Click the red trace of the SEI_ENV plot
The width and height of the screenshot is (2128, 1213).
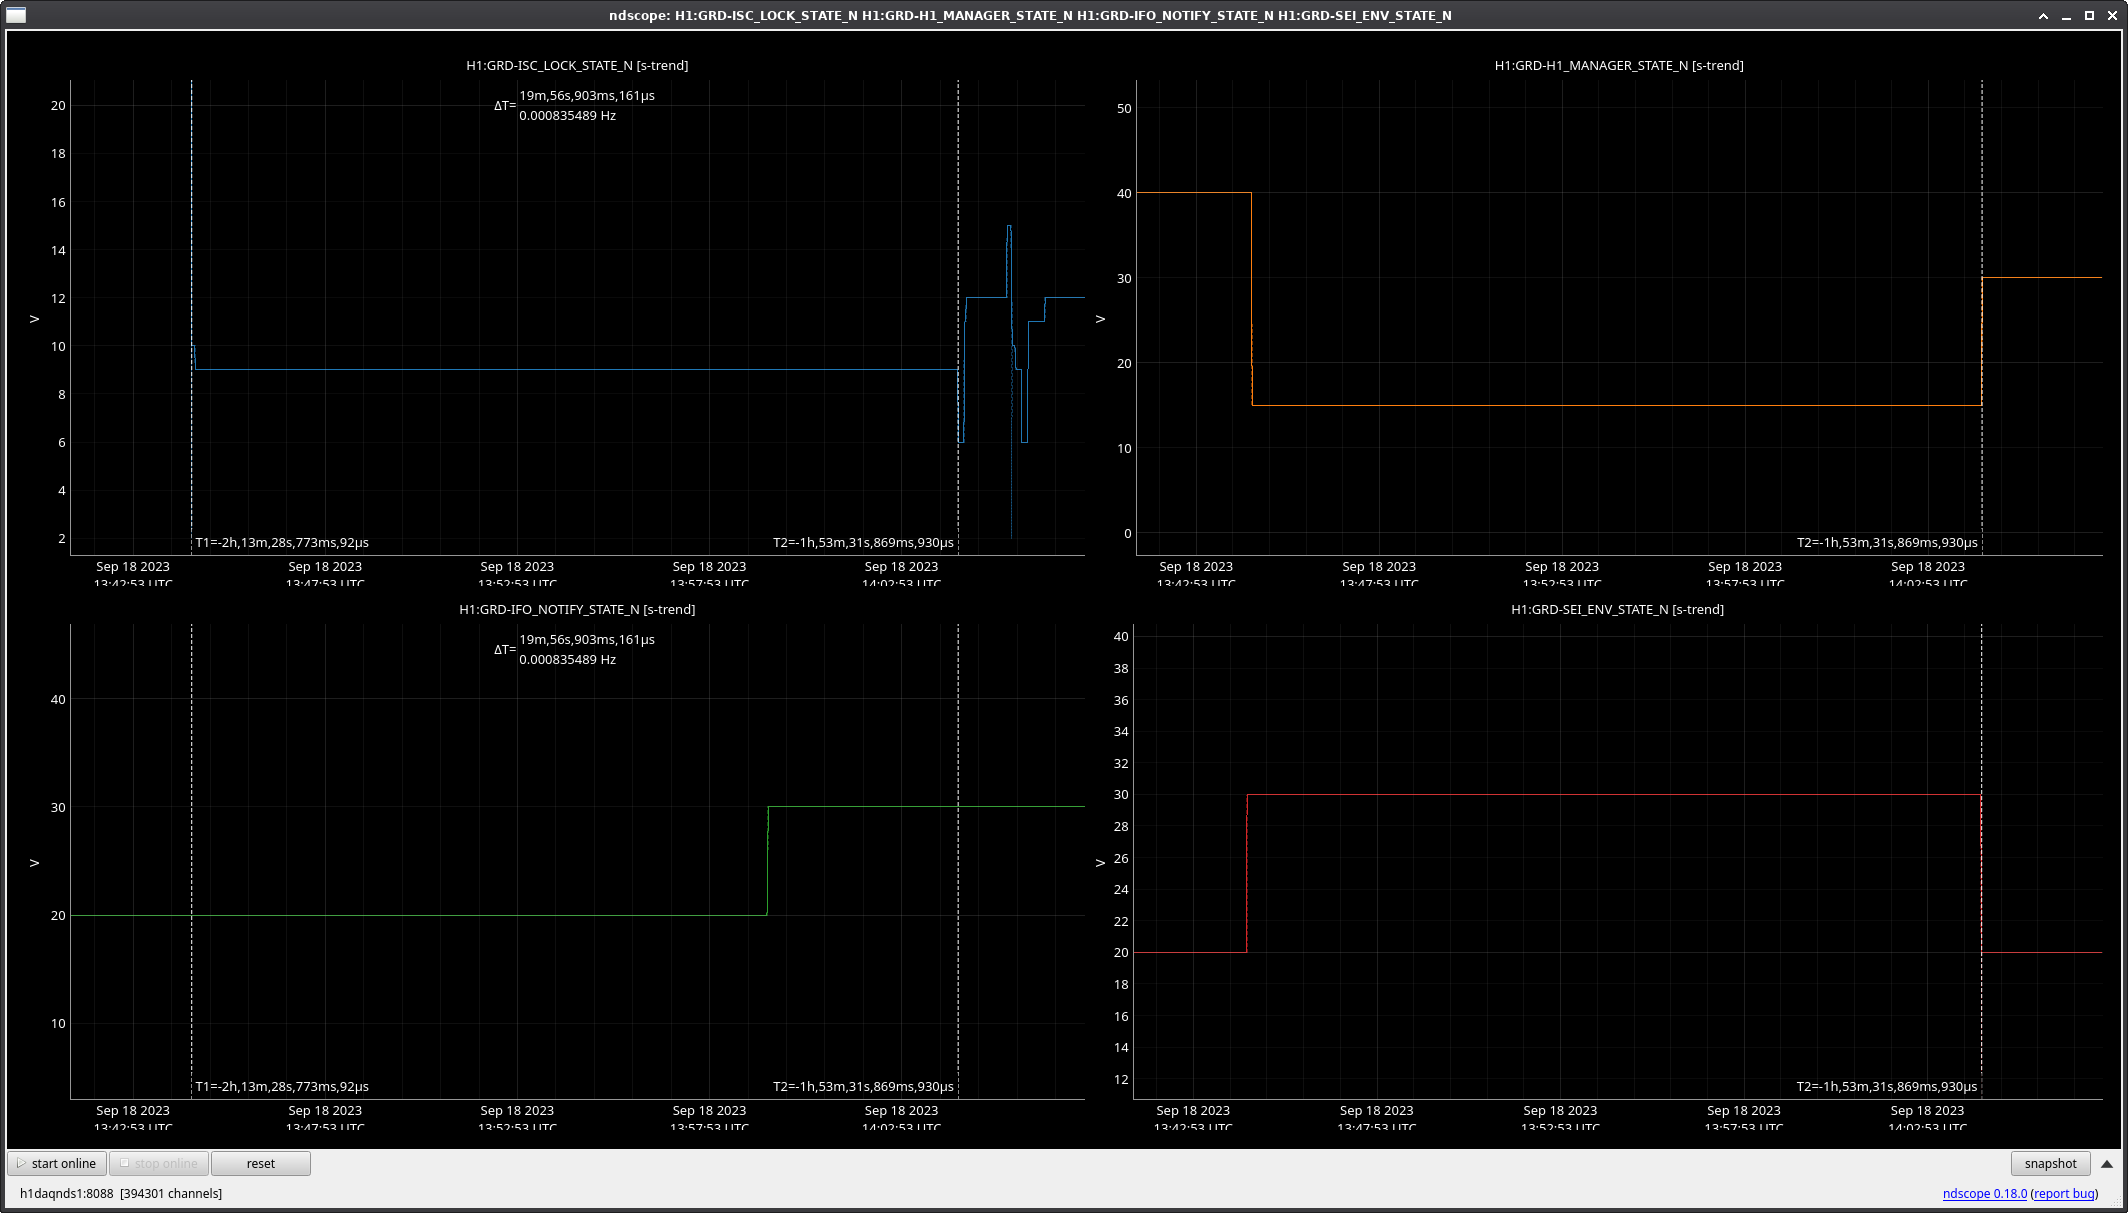(1613, 795)
